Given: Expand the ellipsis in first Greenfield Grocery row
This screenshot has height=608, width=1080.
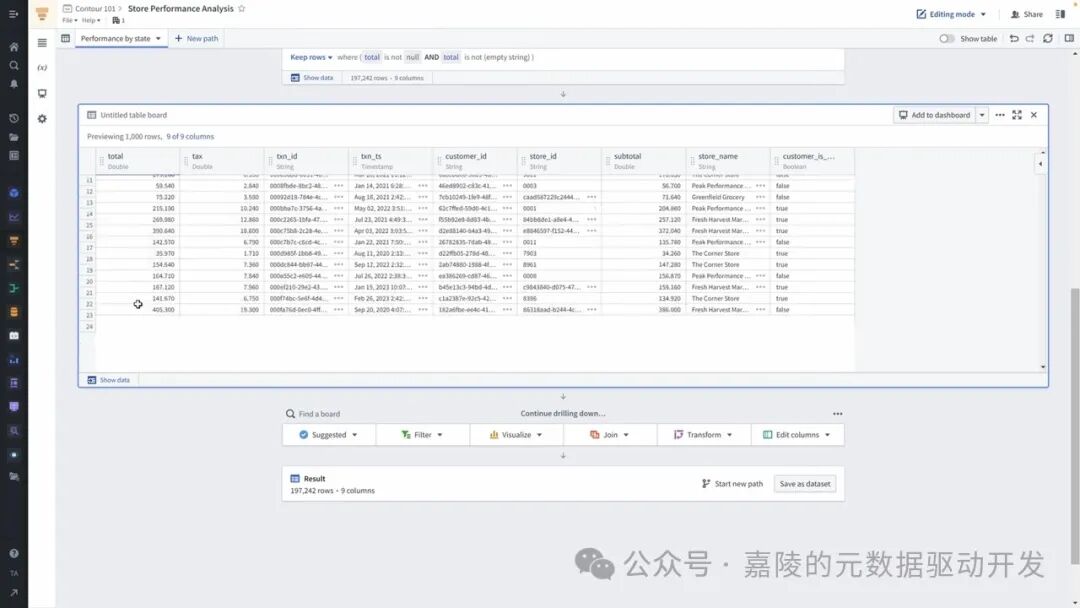Looking at the screenshot, I should pos(760,197).
